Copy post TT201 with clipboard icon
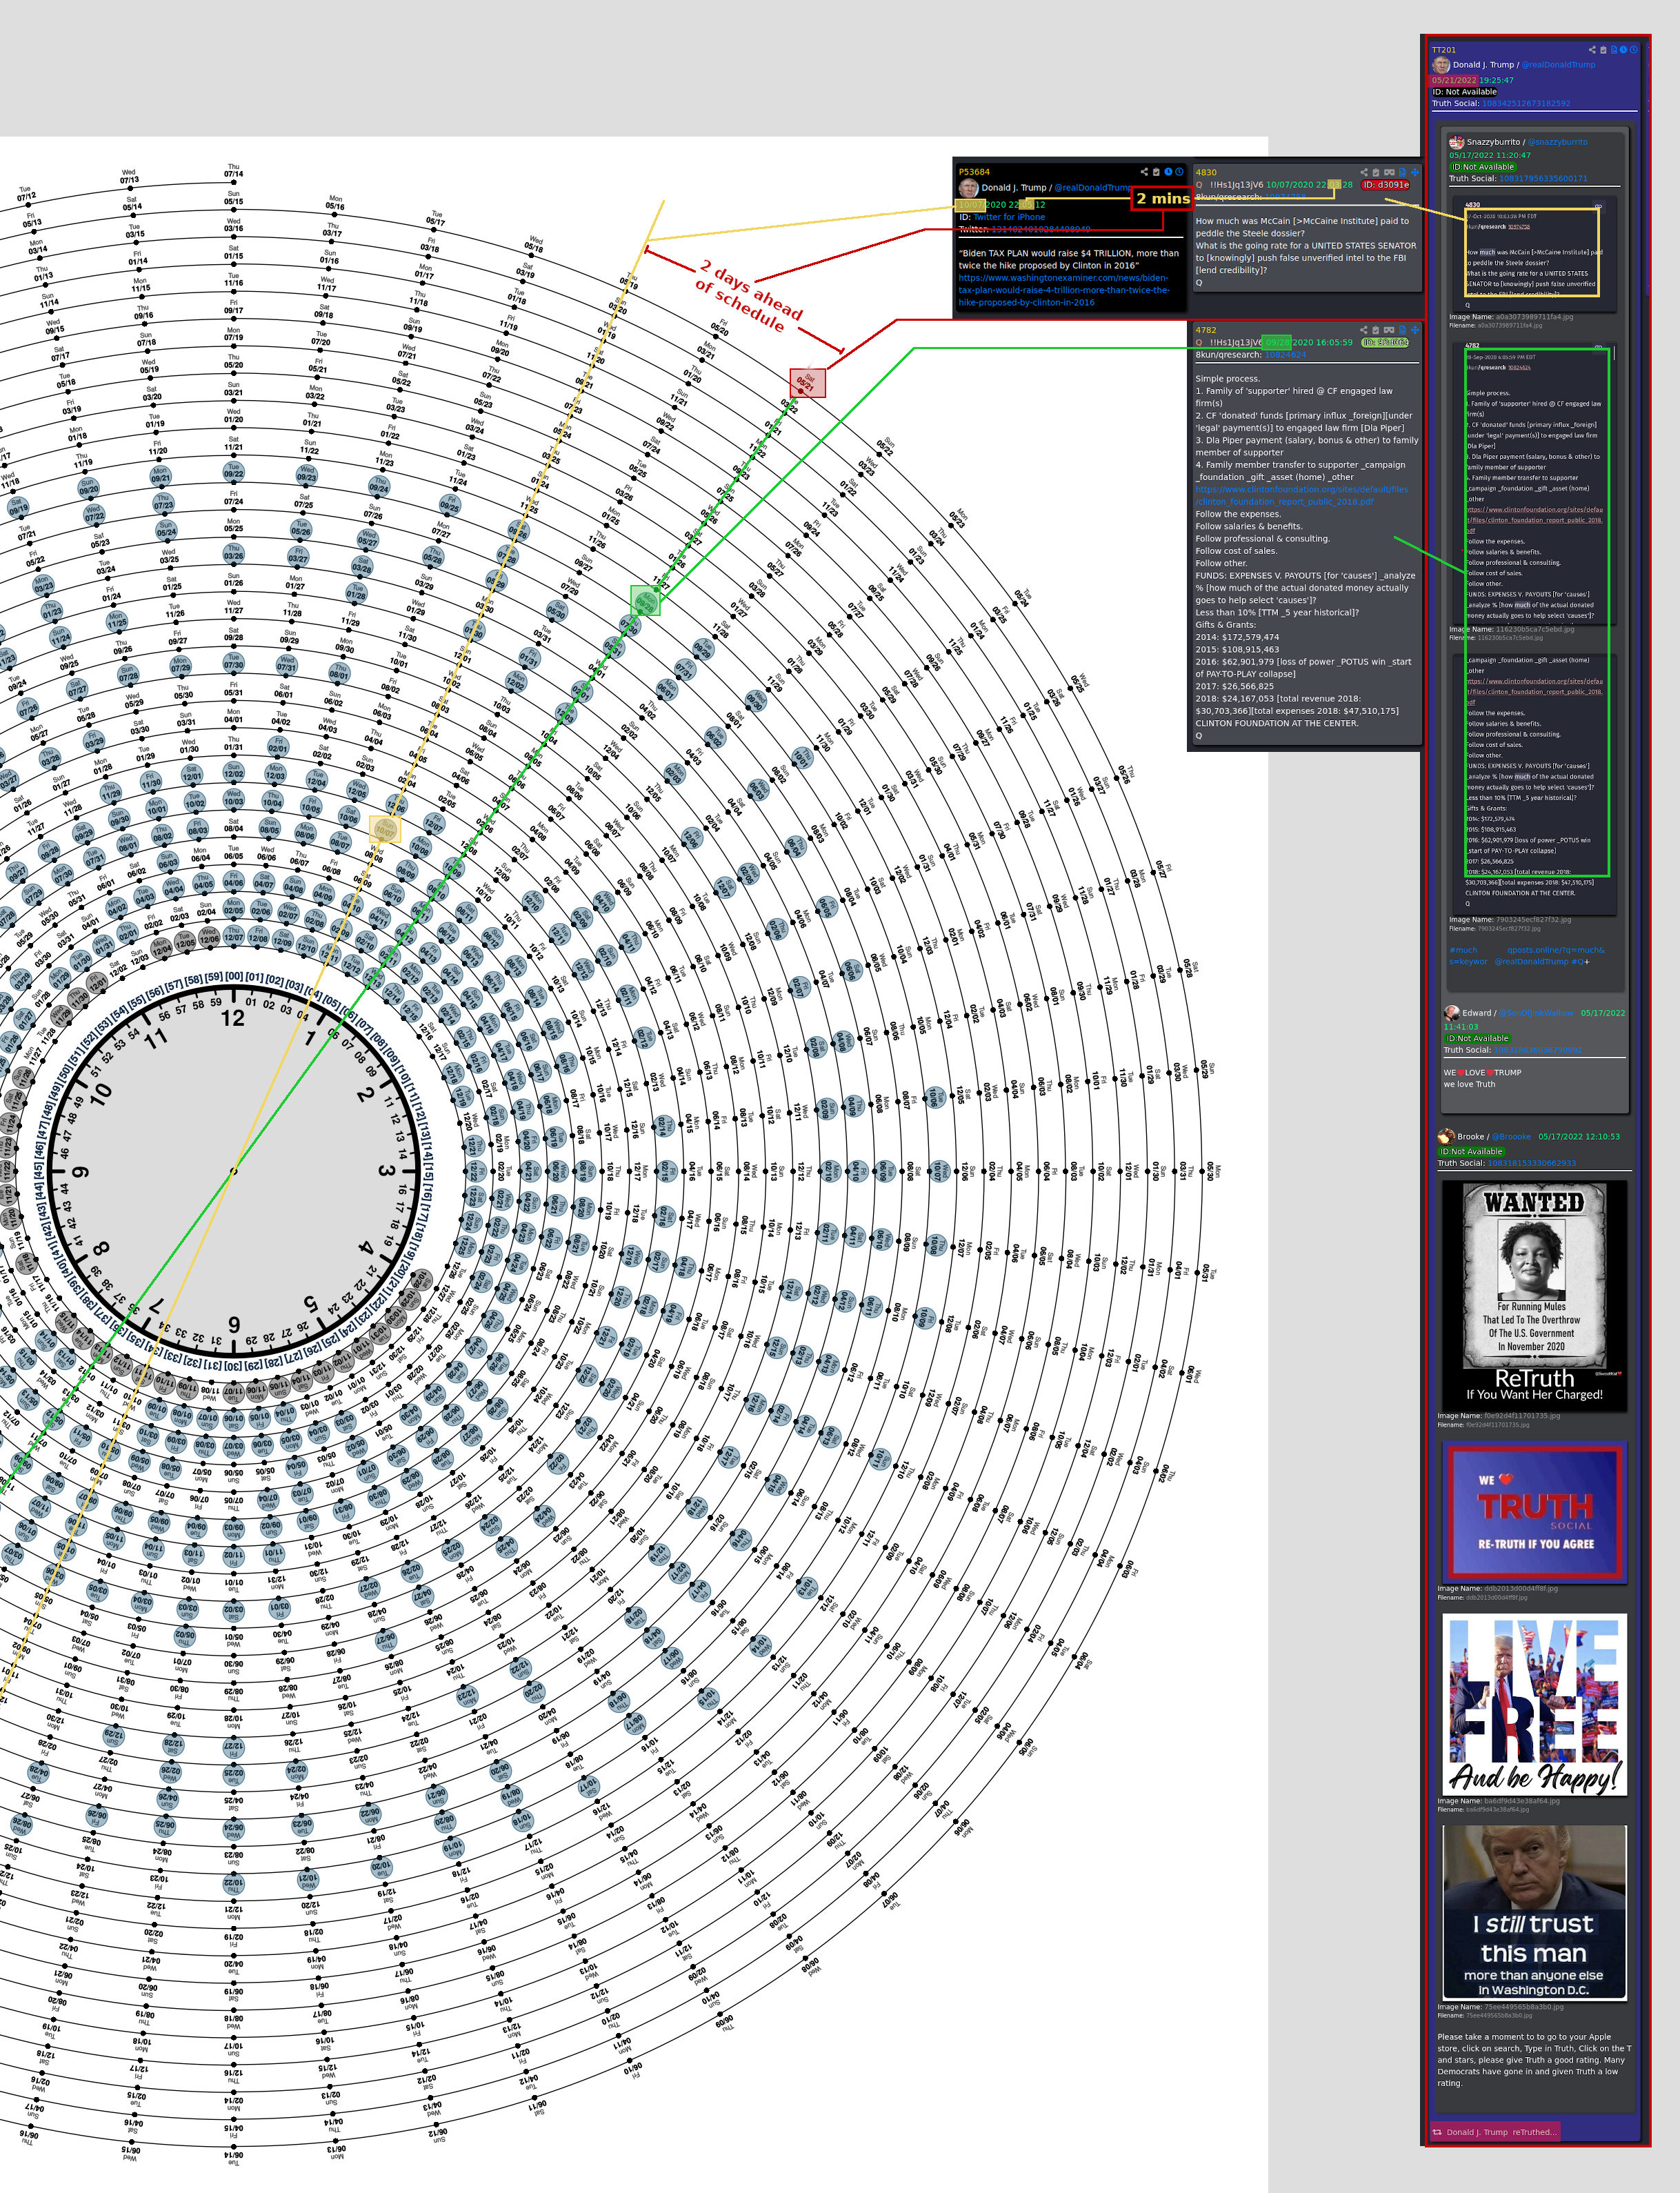Viewport: 1680px width, 2193px height. pyautogui.click(x=1603, y=50)
